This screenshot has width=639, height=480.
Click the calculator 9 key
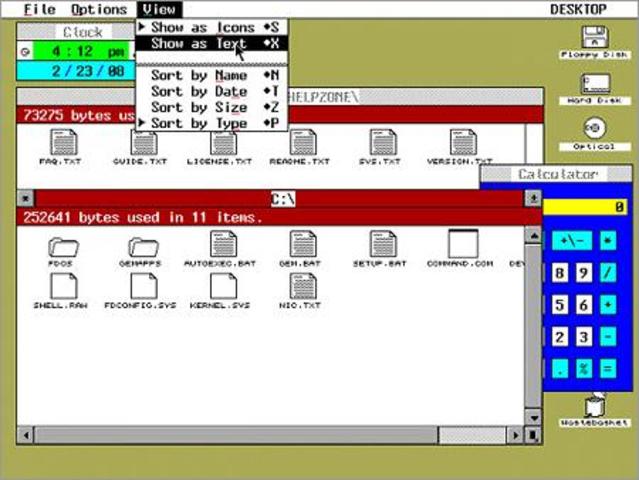click(584, 273)
